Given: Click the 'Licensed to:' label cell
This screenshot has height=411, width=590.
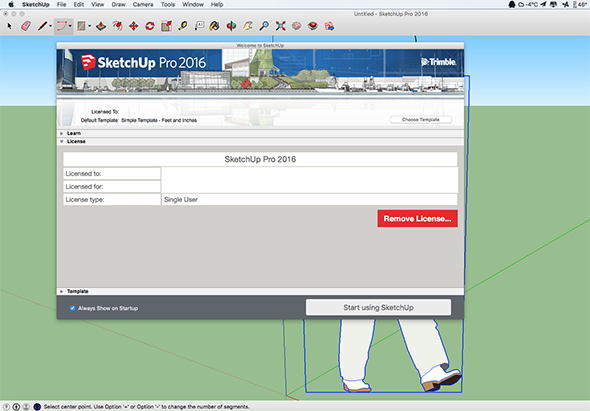Looking at the screenshot, I should [x=112, y=174].
